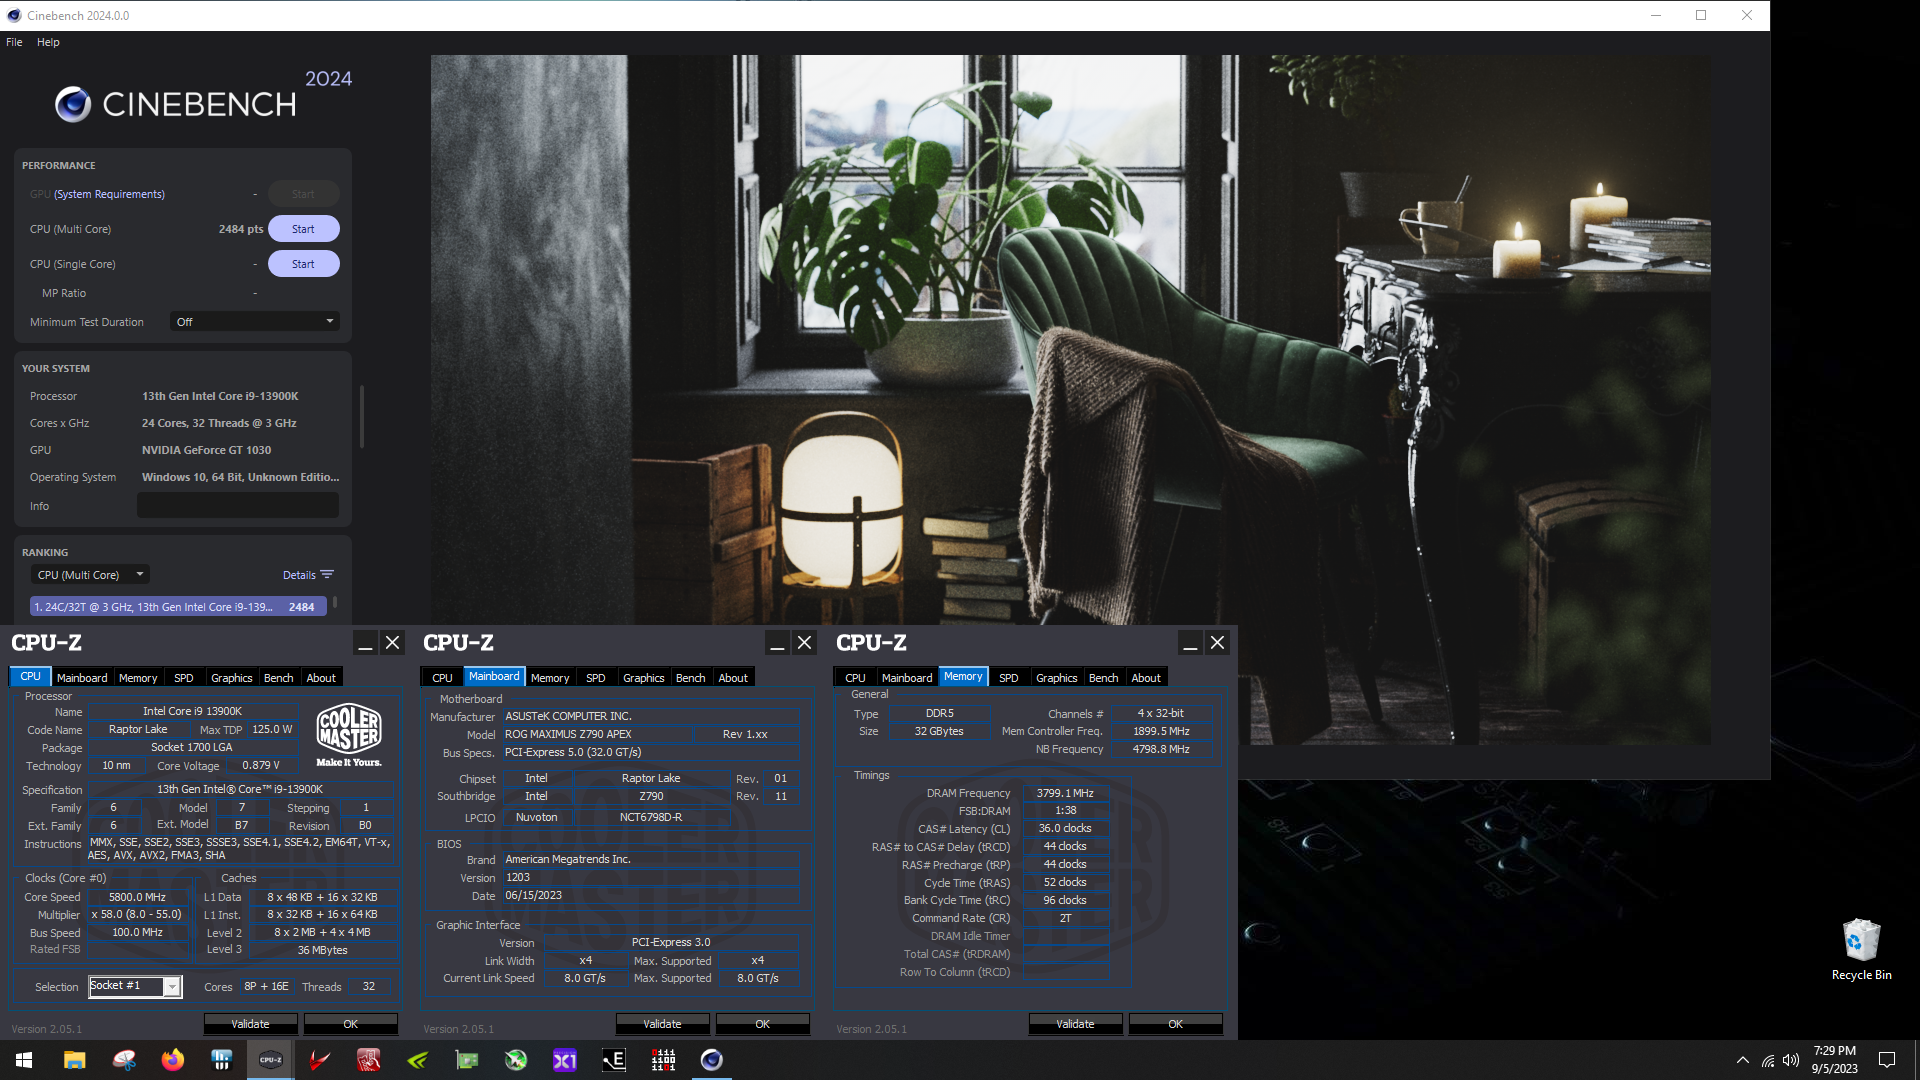
Task: Open the green GPU card taskbar app
Action: click(x=467, y=1060)
